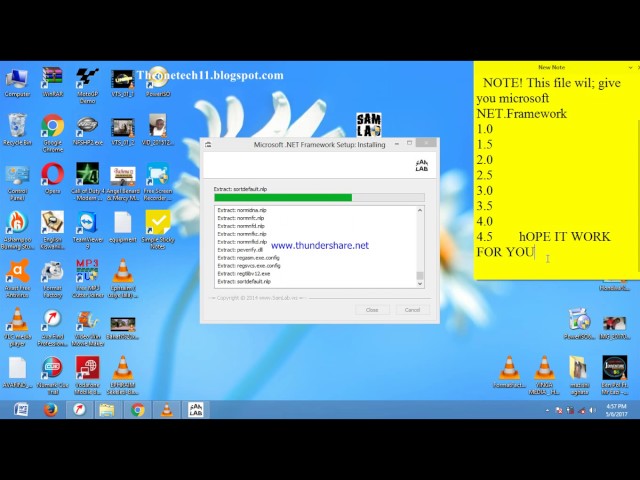Screen dimensions: 640x480
Task: Launch the Opera browser desktop shortcut
Action: coord(53,179)
